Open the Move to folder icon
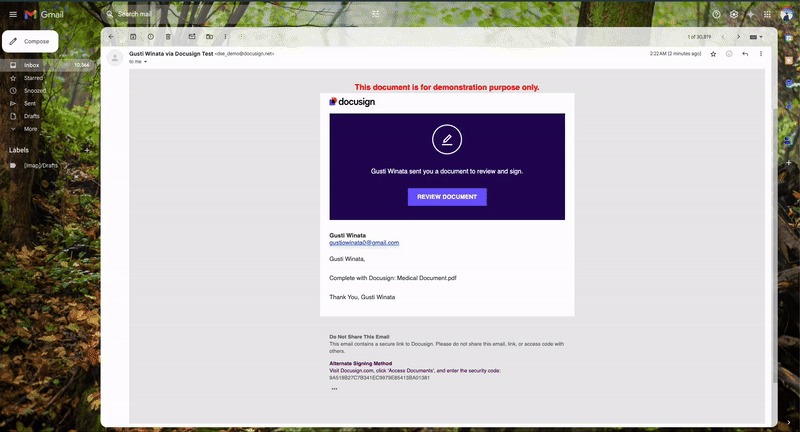The height and width of the screenshot is (432, 800). point(209,37)
